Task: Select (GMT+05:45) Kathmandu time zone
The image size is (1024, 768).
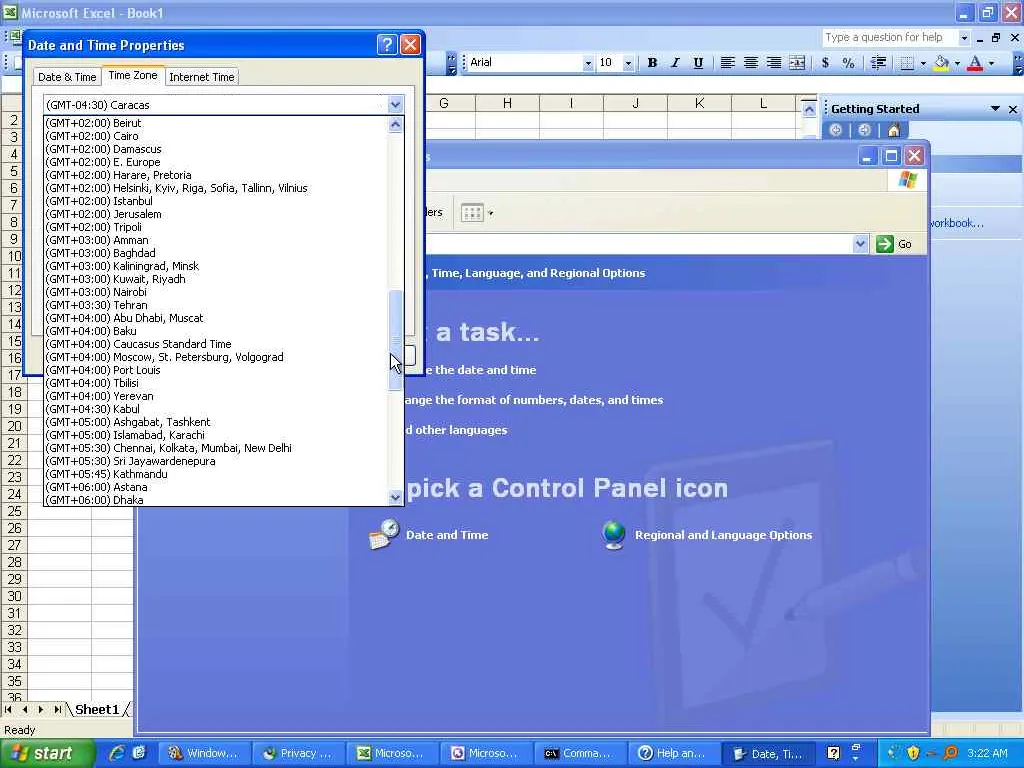Action: 216,474
